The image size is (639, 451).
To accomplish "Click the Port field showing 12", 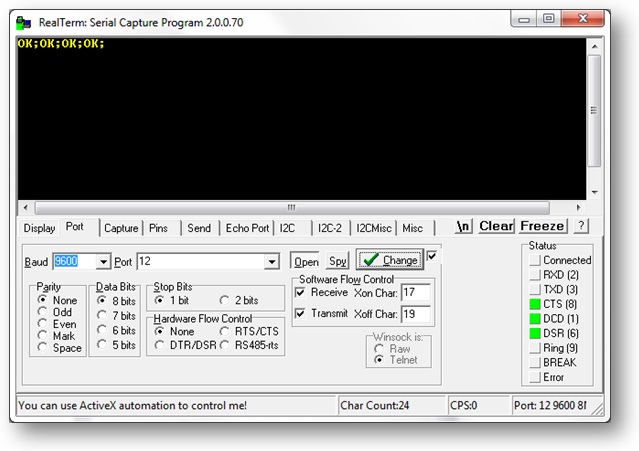I will click(x=201, y=262).
